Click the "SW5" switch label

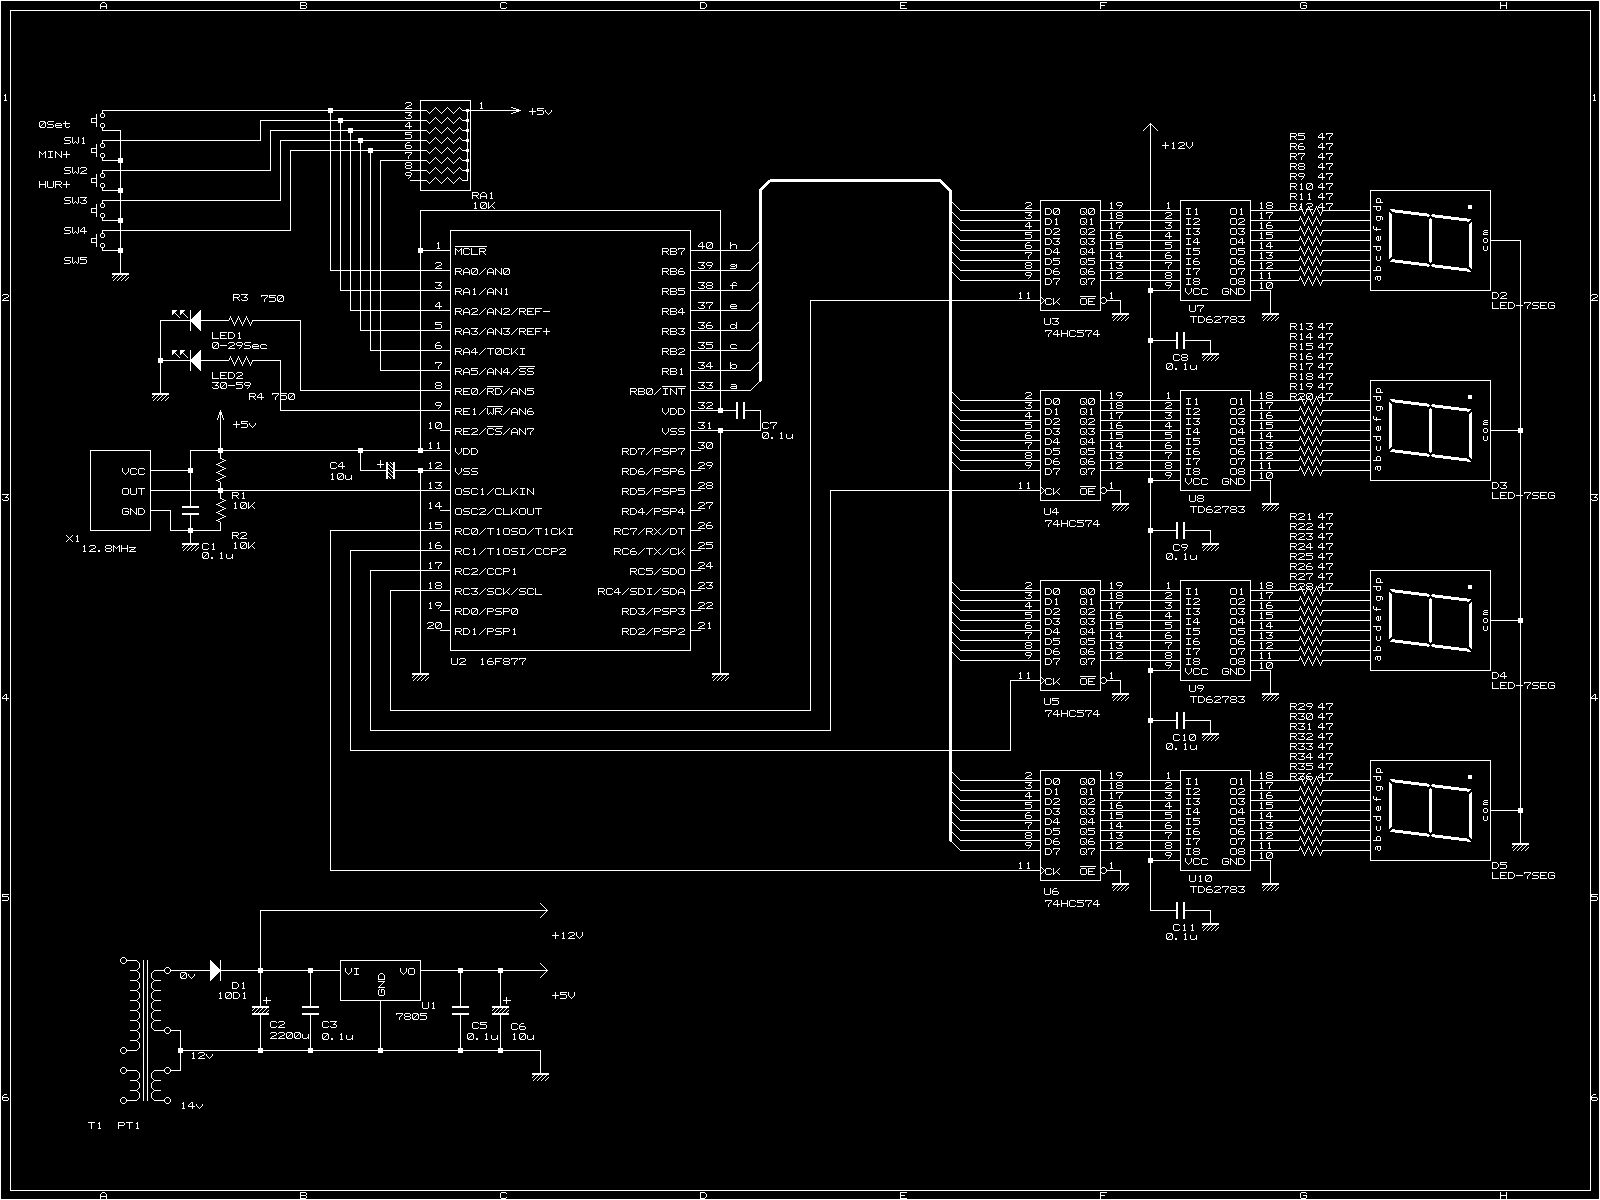click(x=75, y=260)
